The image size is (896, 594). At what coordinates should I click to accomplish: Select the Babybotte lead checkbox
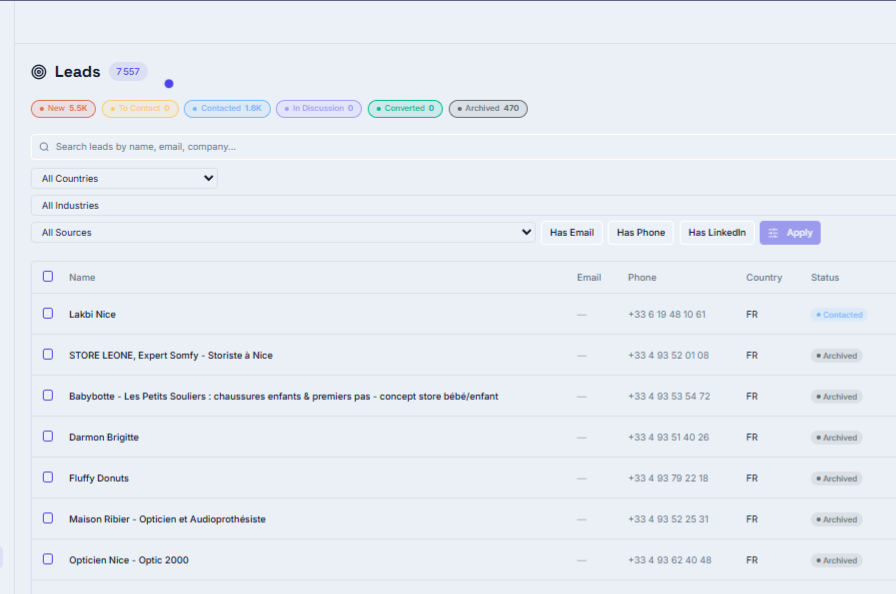(x=48, y=395)
